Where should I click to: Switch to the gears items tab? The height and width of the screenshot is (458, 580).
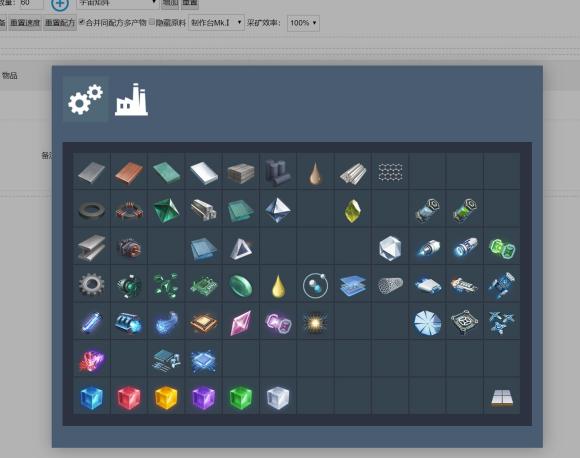point(85,99)
